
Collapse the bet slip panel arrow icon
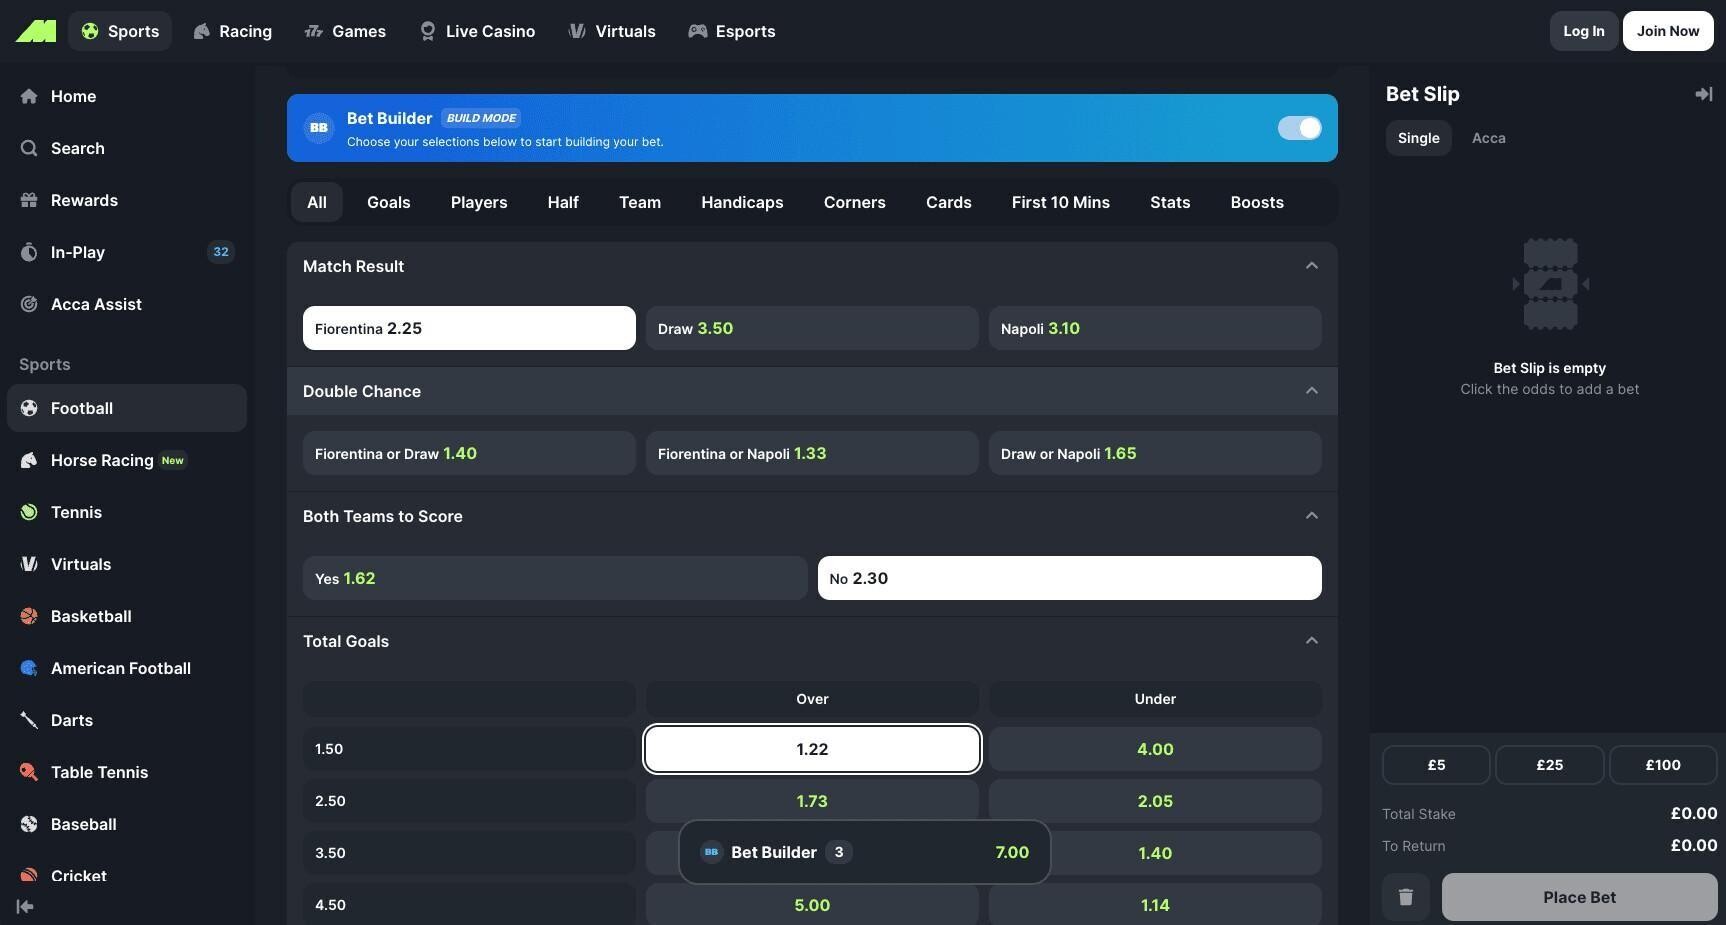coord(1703,94)
